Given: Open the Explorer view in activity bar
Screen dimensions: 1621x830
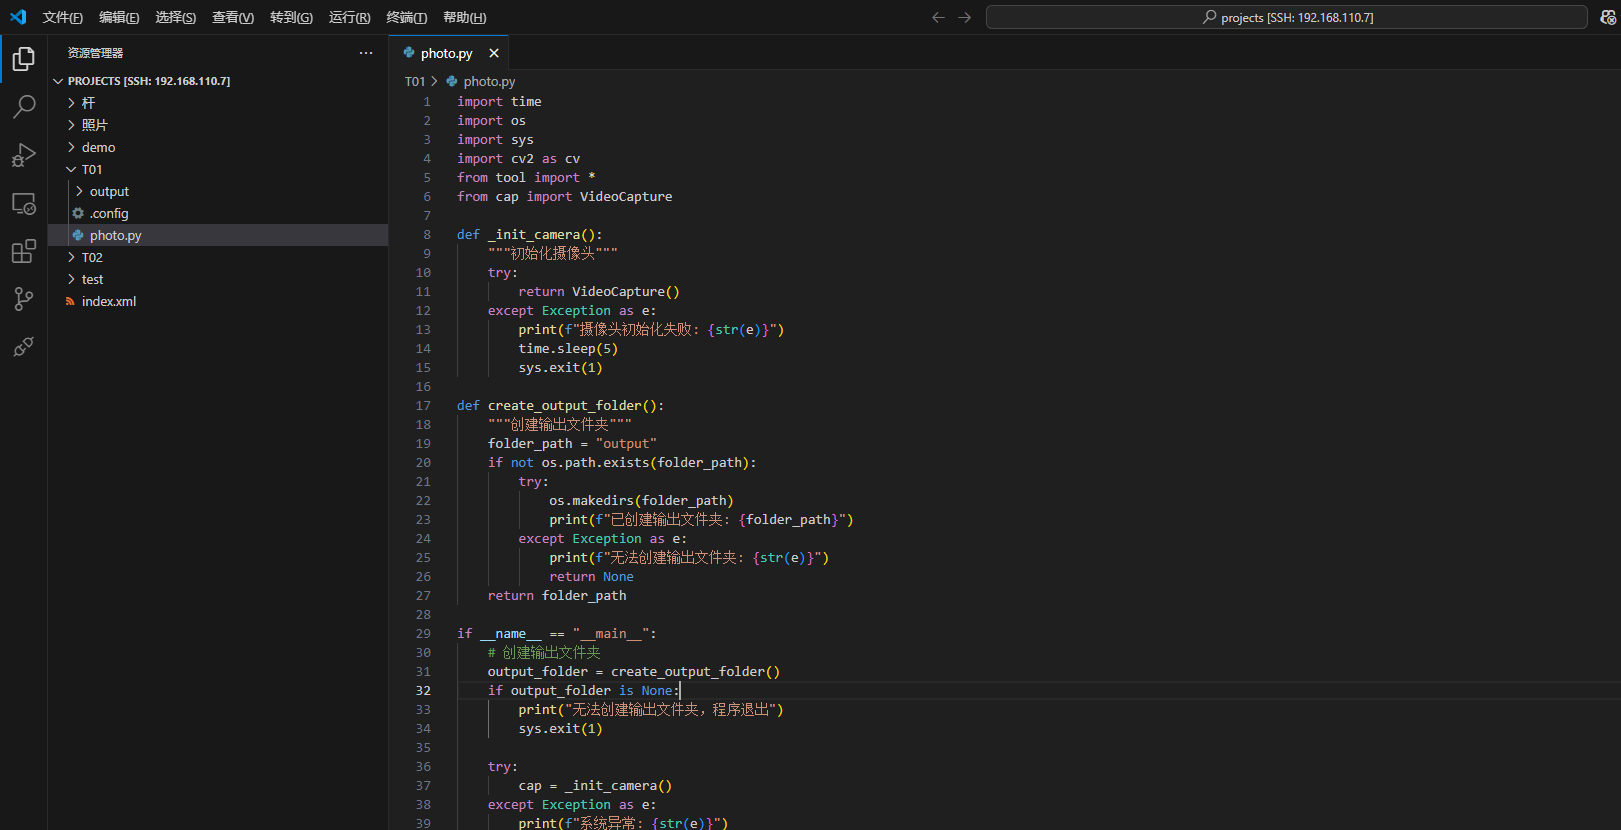Looking at the screenshot, I should [x=24, y=59].
